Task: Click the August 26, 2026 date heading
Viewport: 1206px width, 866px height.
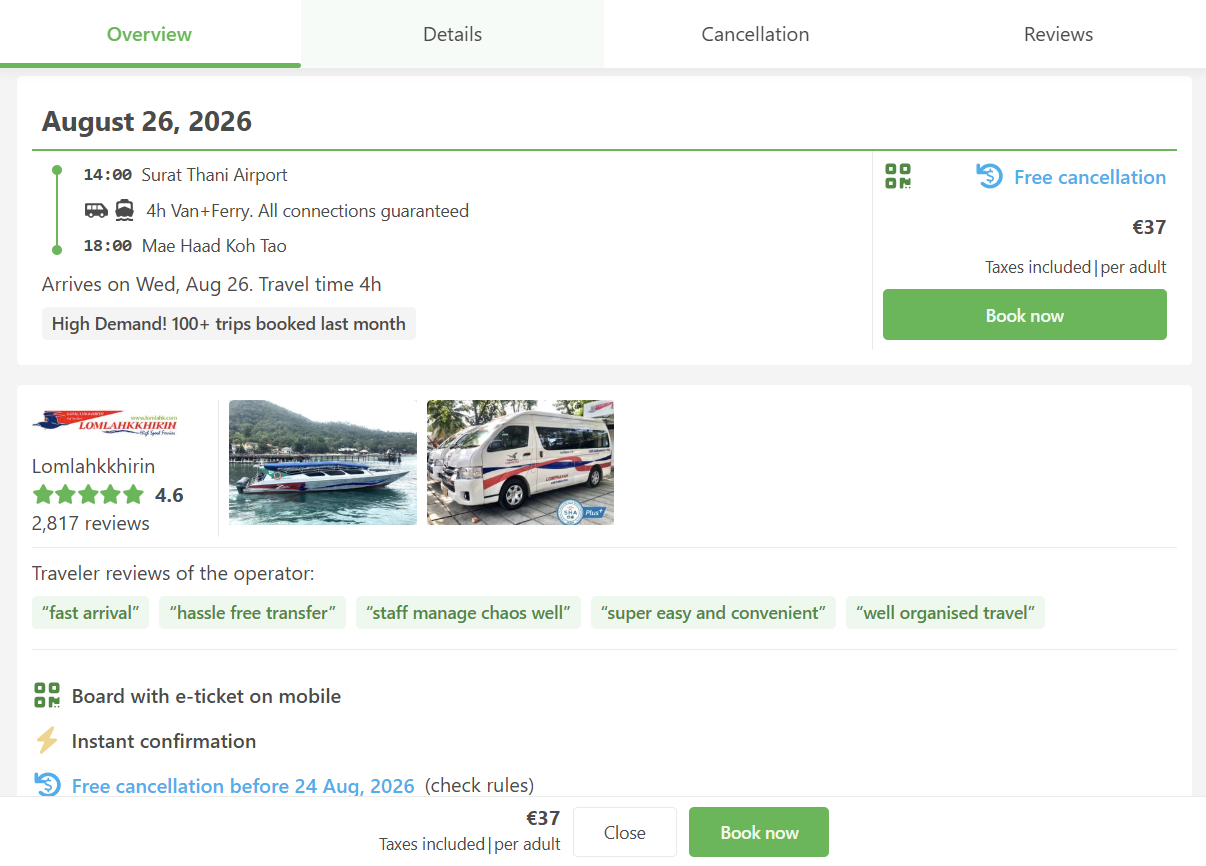Action: 147,122
